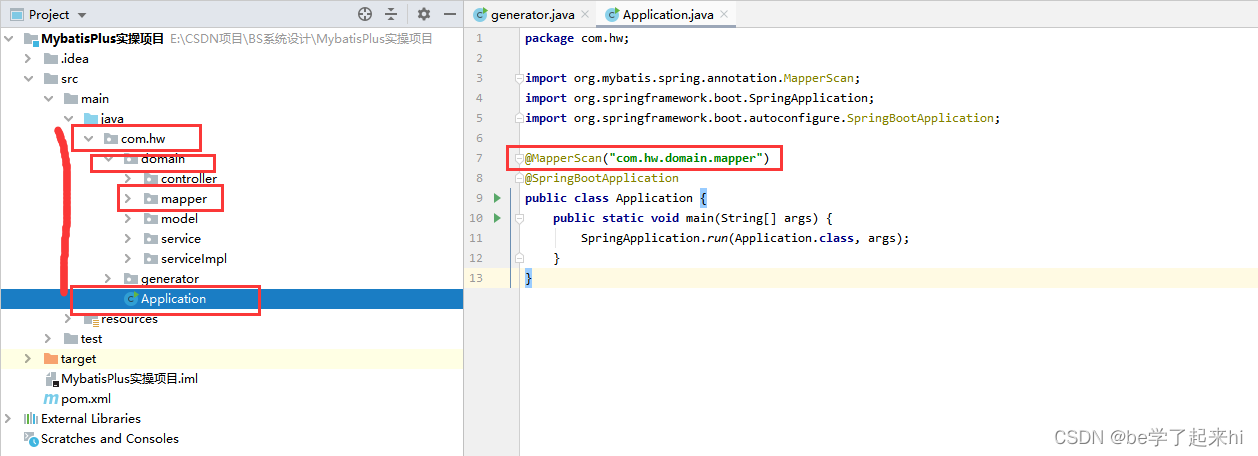Select the .idea folder
Image resolution: width=1258 pixels, height=456 pixels.
click(x=74, y=59)
